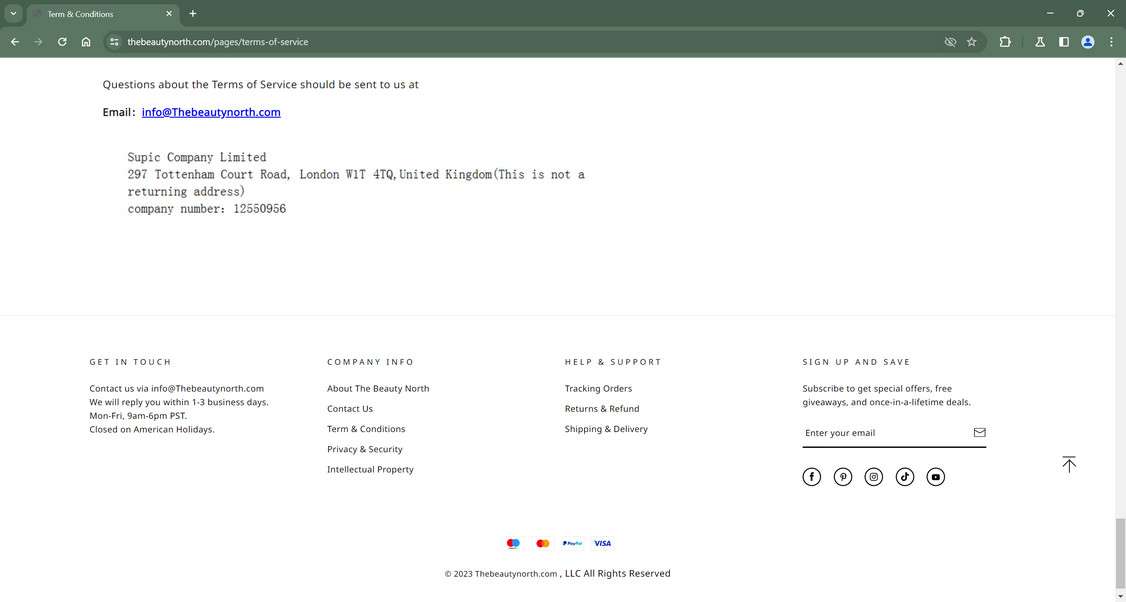Click the HELP & SUPPORT heading
The image size is (1126, 602).
pos(613,362)
